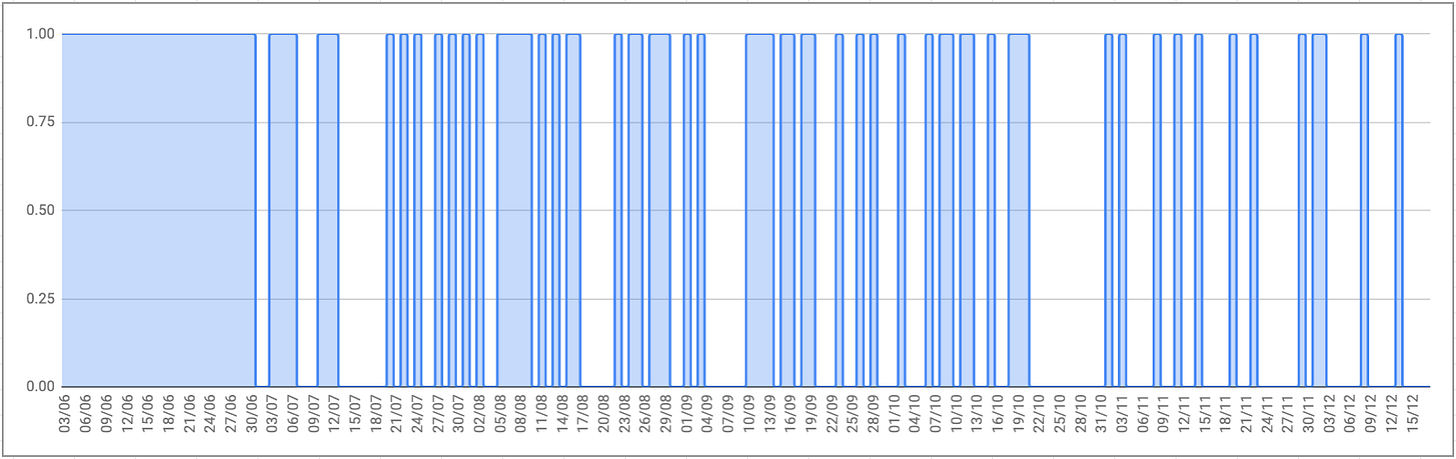The height and width of the screenshot is (459, 1456).
Task: Select the 19/09 date label
Action: (811, 413)
